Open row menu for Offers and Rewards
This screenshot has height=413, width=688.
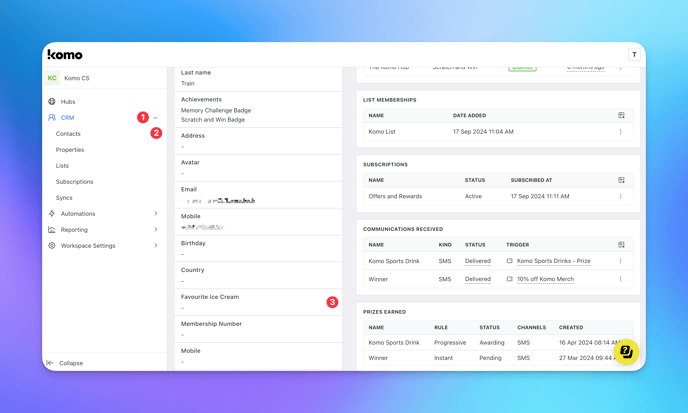pyautogui.click(x=620, y=196)
